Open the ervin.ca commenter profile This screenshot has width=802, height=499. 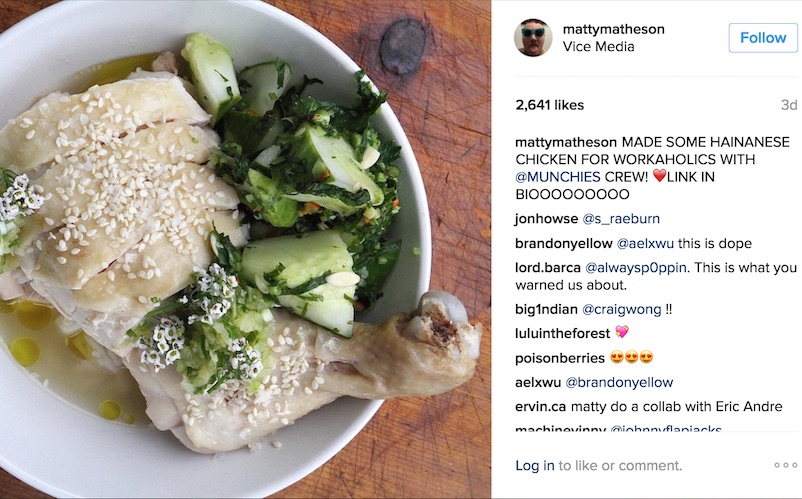pos(540,407)
